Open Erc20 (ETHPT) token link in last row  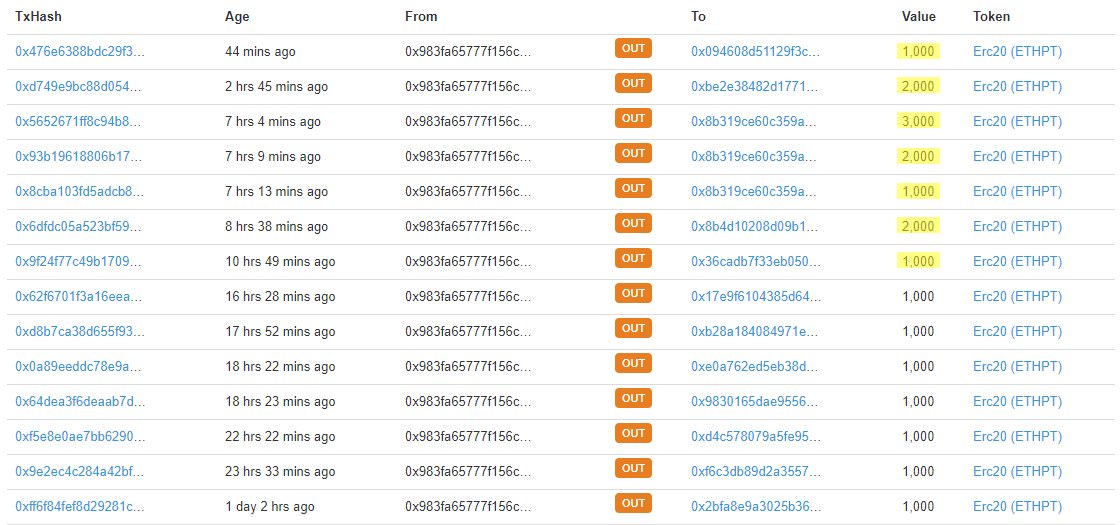coord(1017,506)
